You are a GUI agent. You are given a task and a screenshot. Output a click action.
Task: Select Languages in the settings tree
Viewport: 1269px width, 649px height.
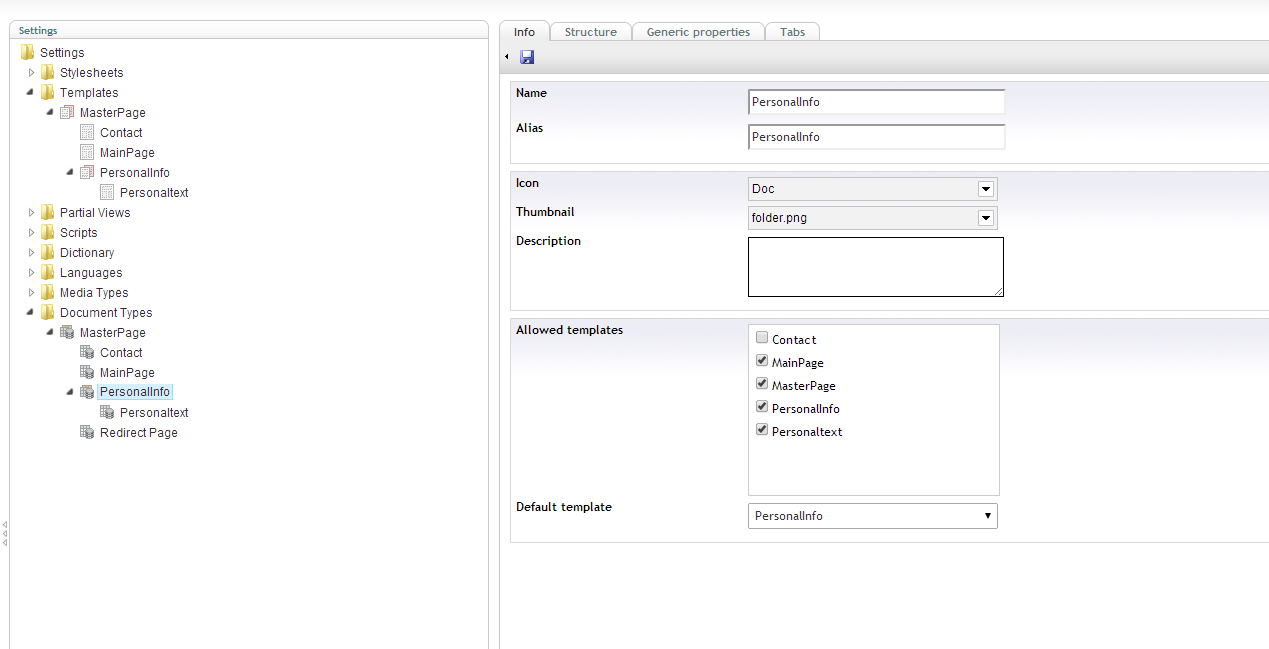point(90,272)
